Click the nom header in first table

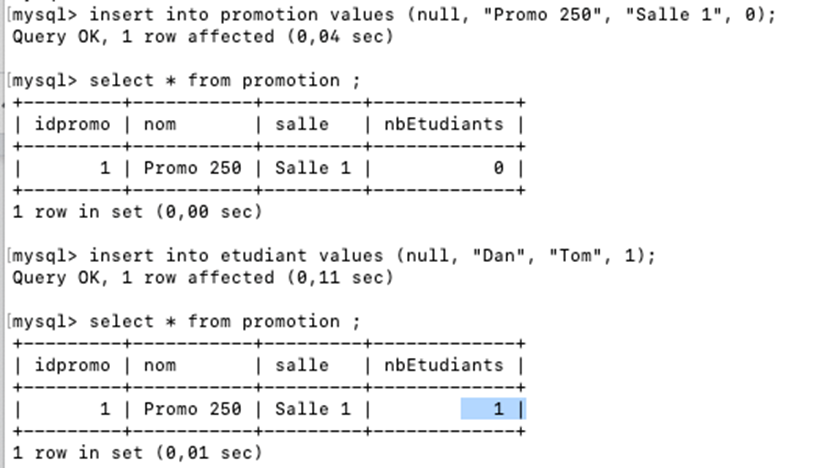[160, 124]
